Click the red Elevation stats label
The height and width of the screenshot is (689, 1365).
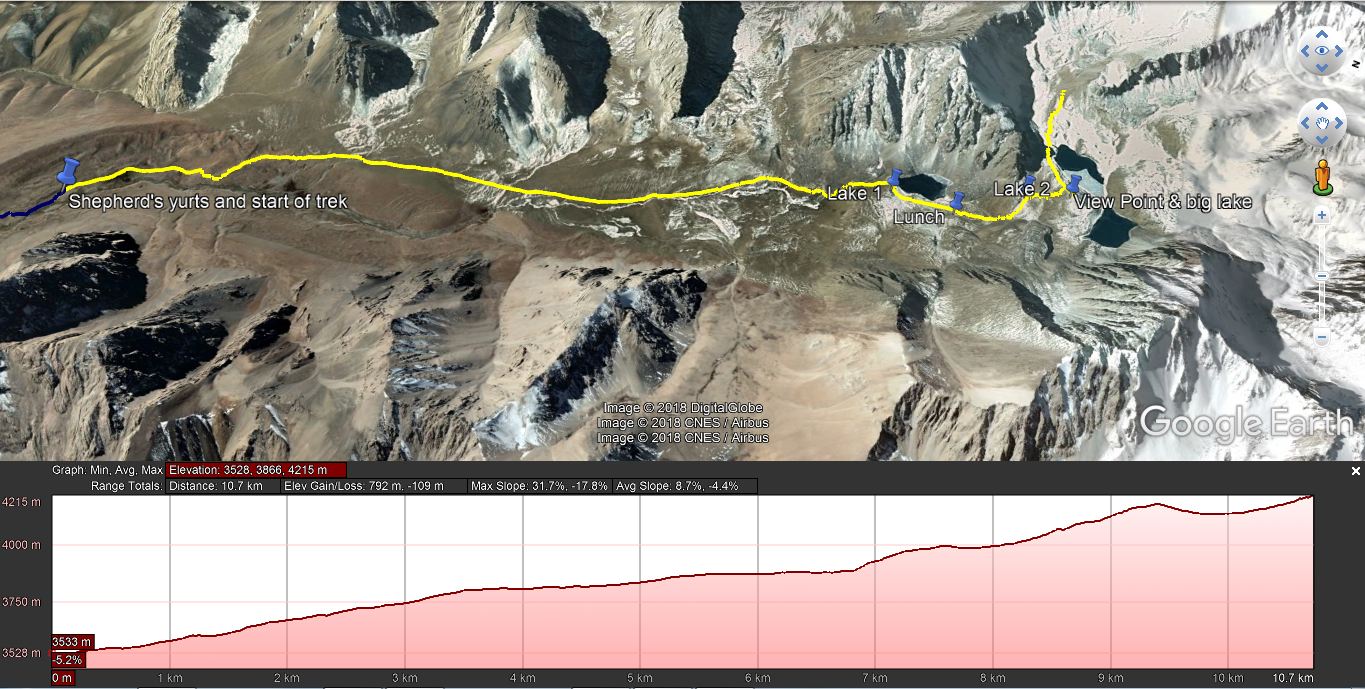(x=256, y=470)
